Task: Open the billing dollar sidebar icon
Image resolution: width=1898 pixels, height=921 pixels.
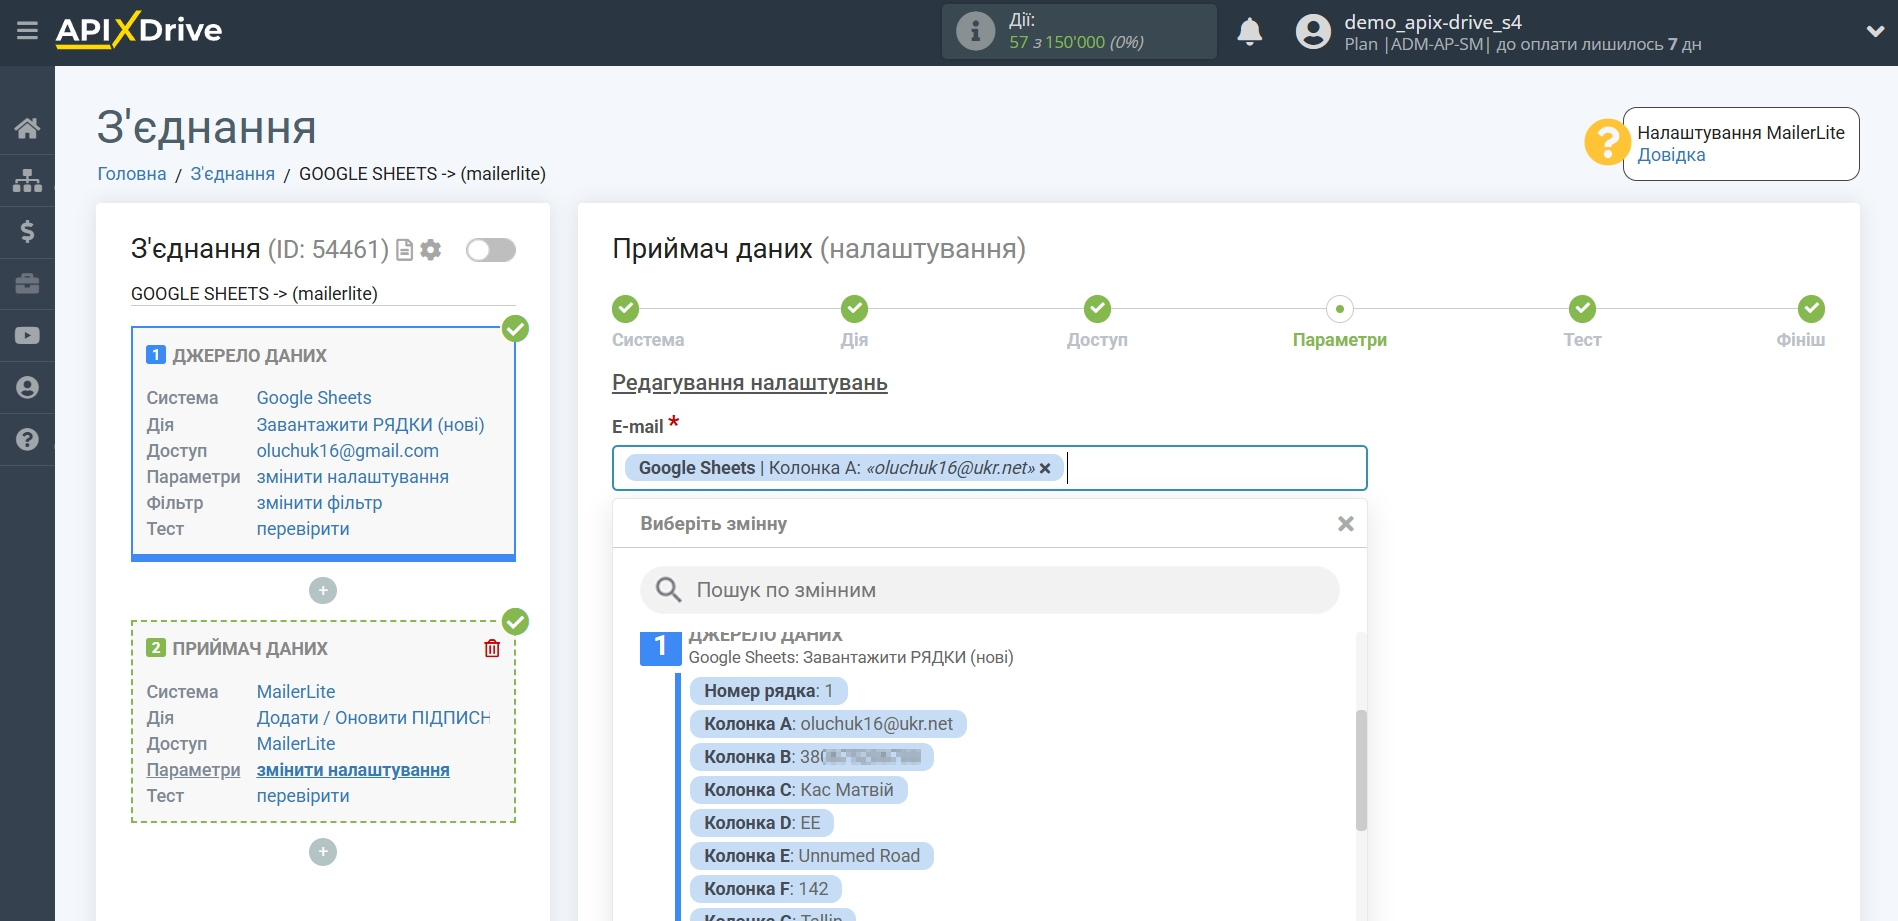Action: click(27, 232)
